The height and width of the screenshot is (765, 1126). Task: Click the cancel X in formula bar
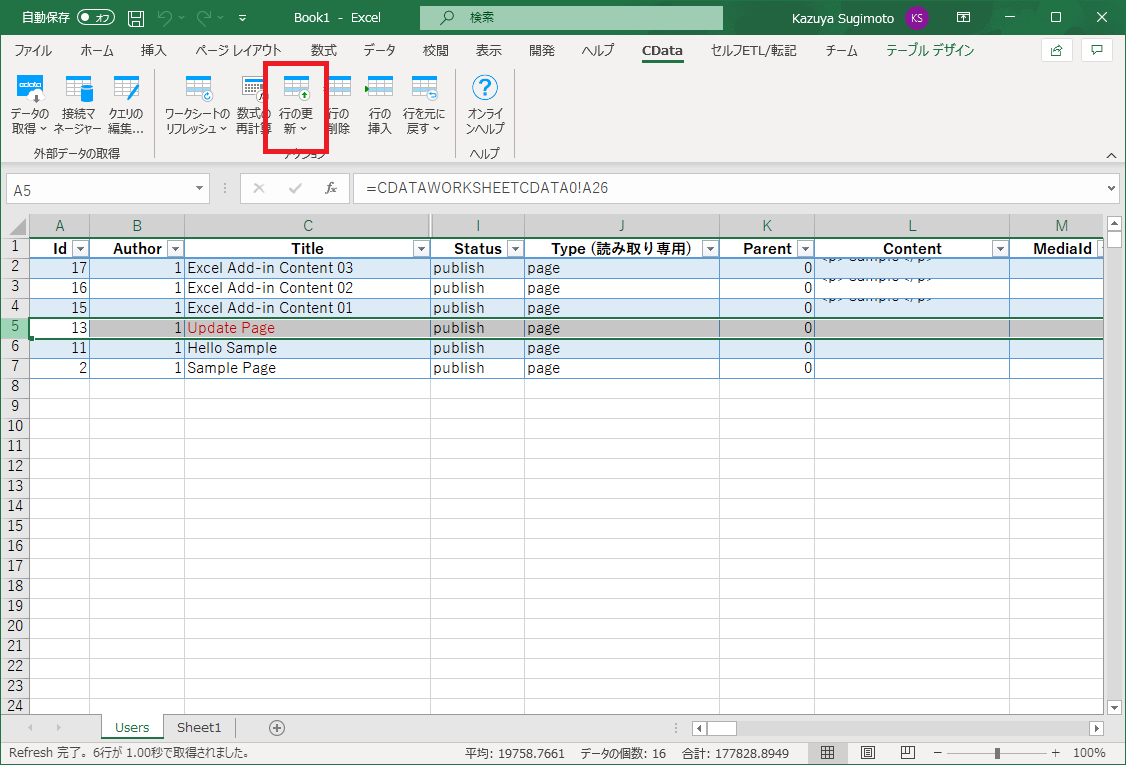pos(259,188)
